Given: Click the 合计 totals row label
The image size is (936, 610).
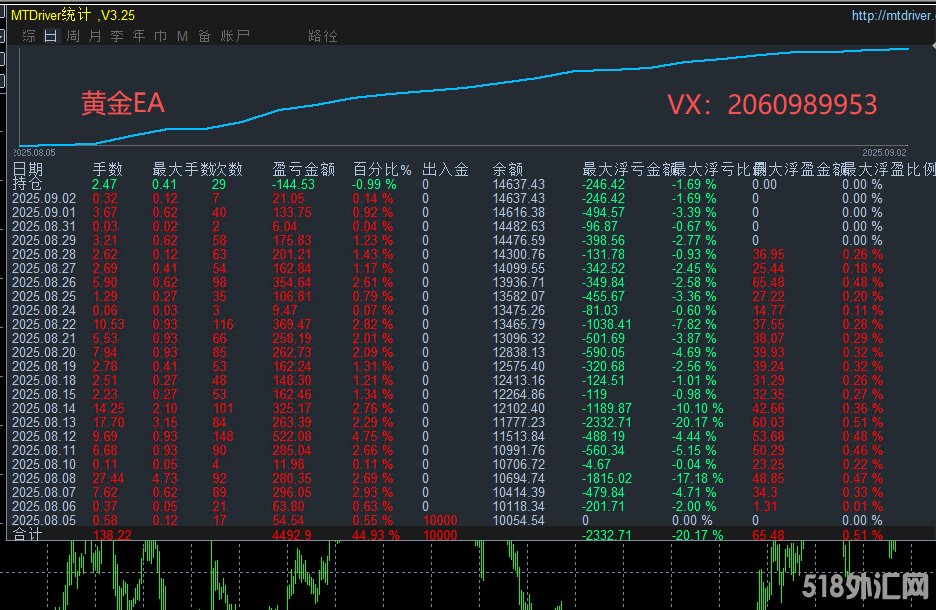Looking at the screenshot, I should pos(28,535).
